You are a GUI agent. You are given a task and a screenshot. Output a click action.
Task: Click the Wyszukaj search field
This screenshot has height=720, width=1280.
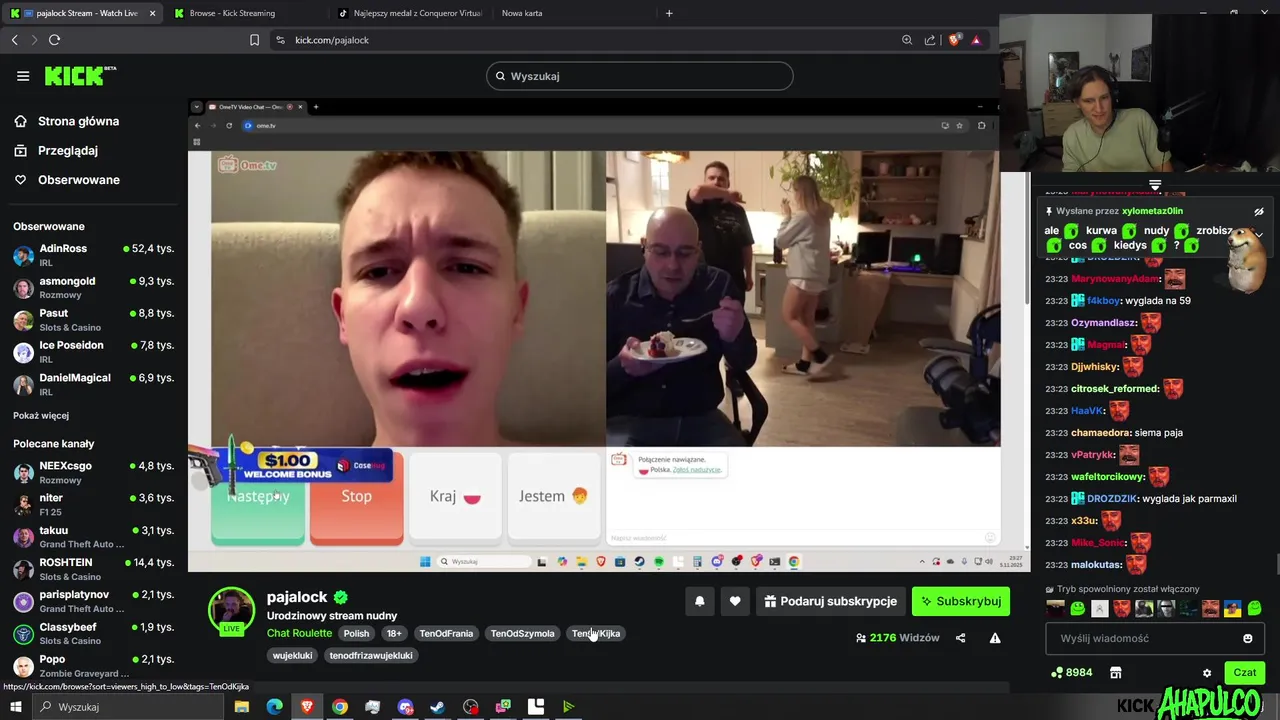pos(640,76)
